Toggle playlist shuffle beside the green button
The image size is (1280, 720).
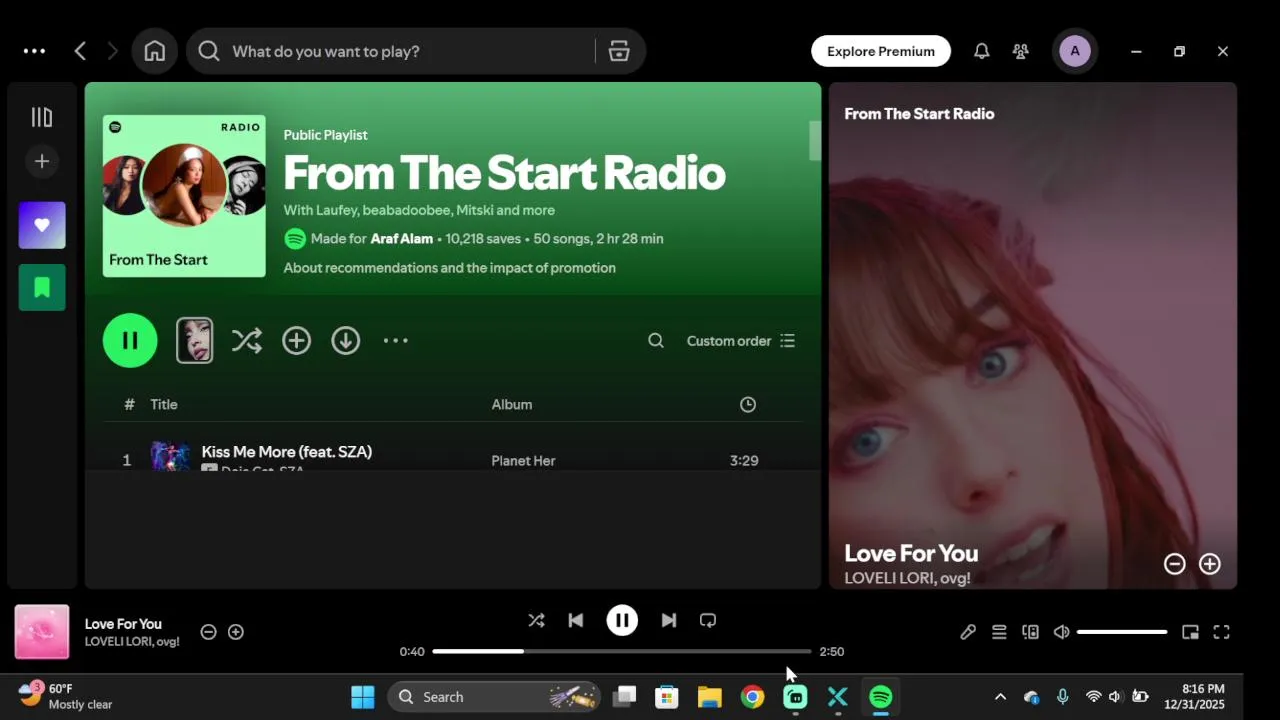point(246,340)
